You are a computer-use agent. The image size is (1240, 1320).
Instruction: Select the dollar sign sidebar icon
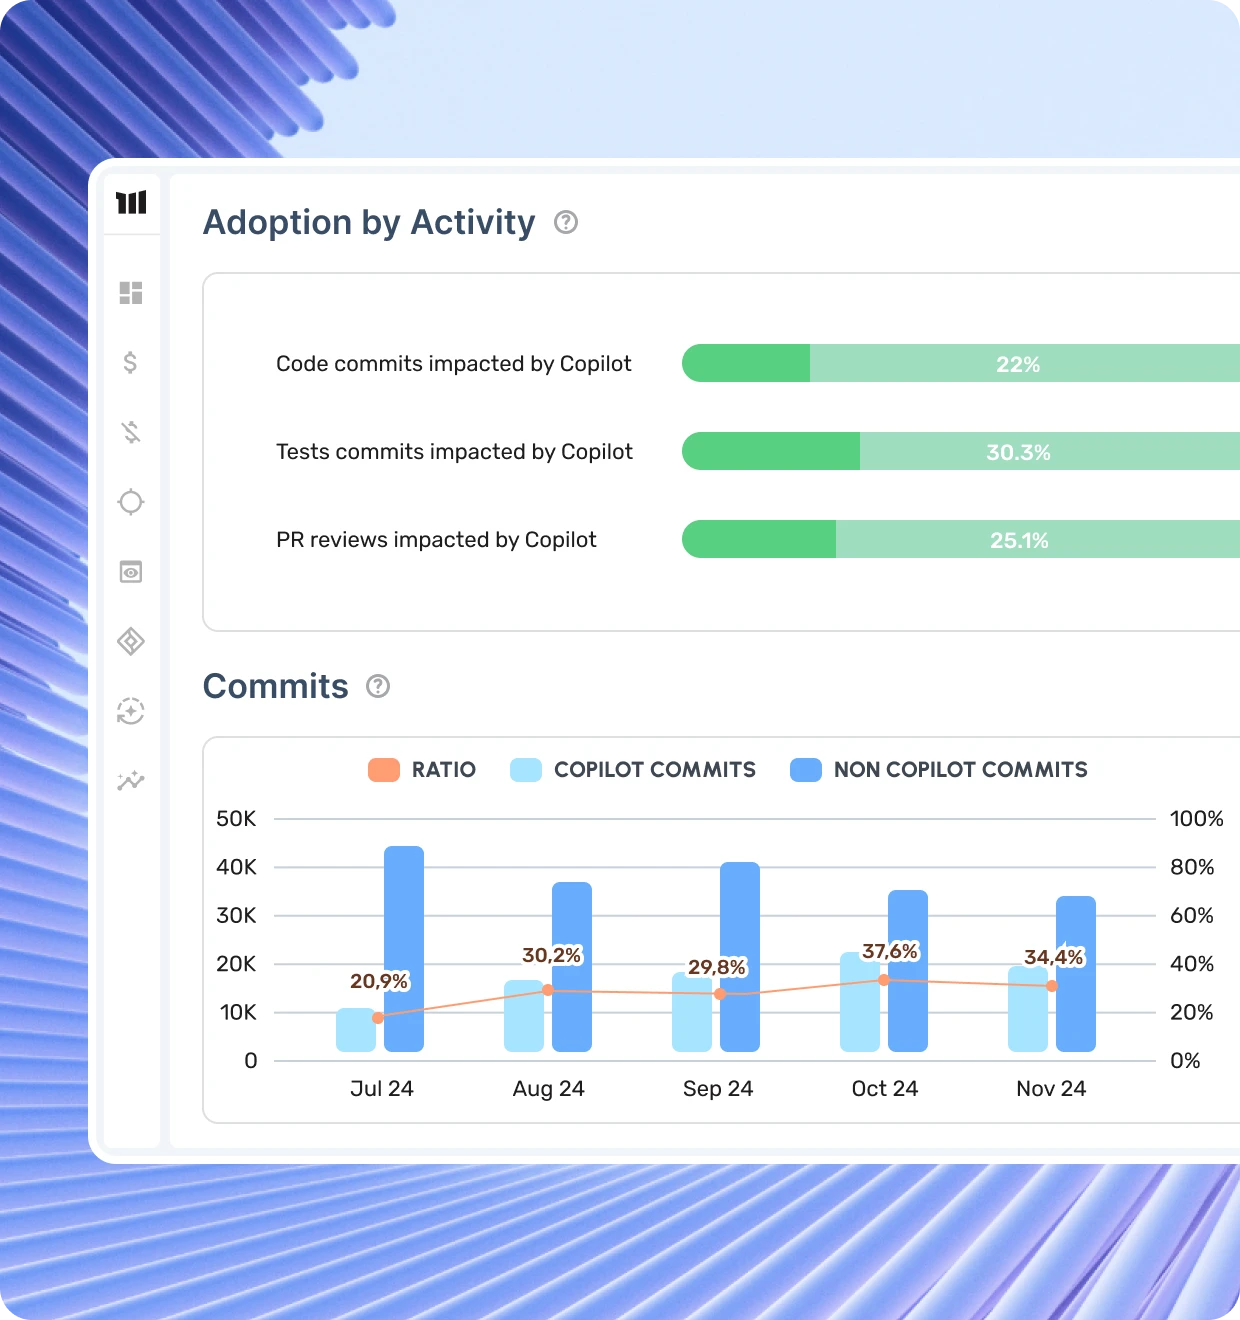131,362
